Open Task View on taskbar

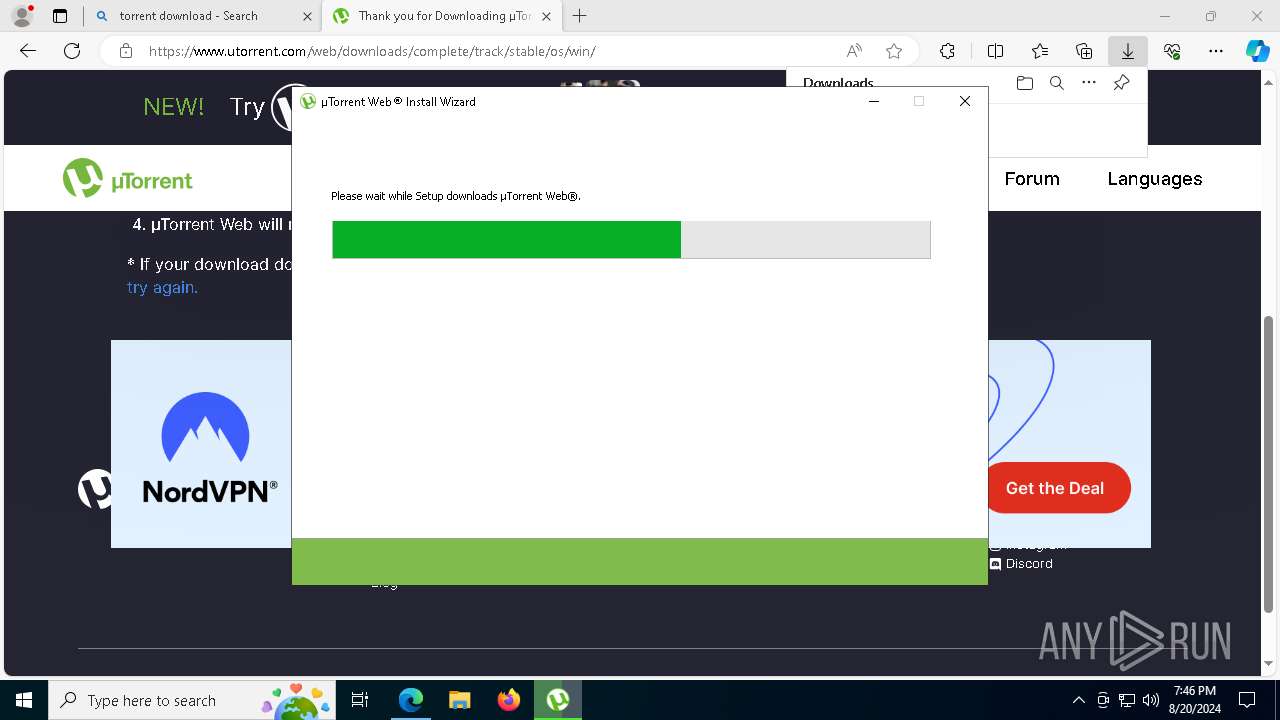pyautogui.click(x=360, y=700)
